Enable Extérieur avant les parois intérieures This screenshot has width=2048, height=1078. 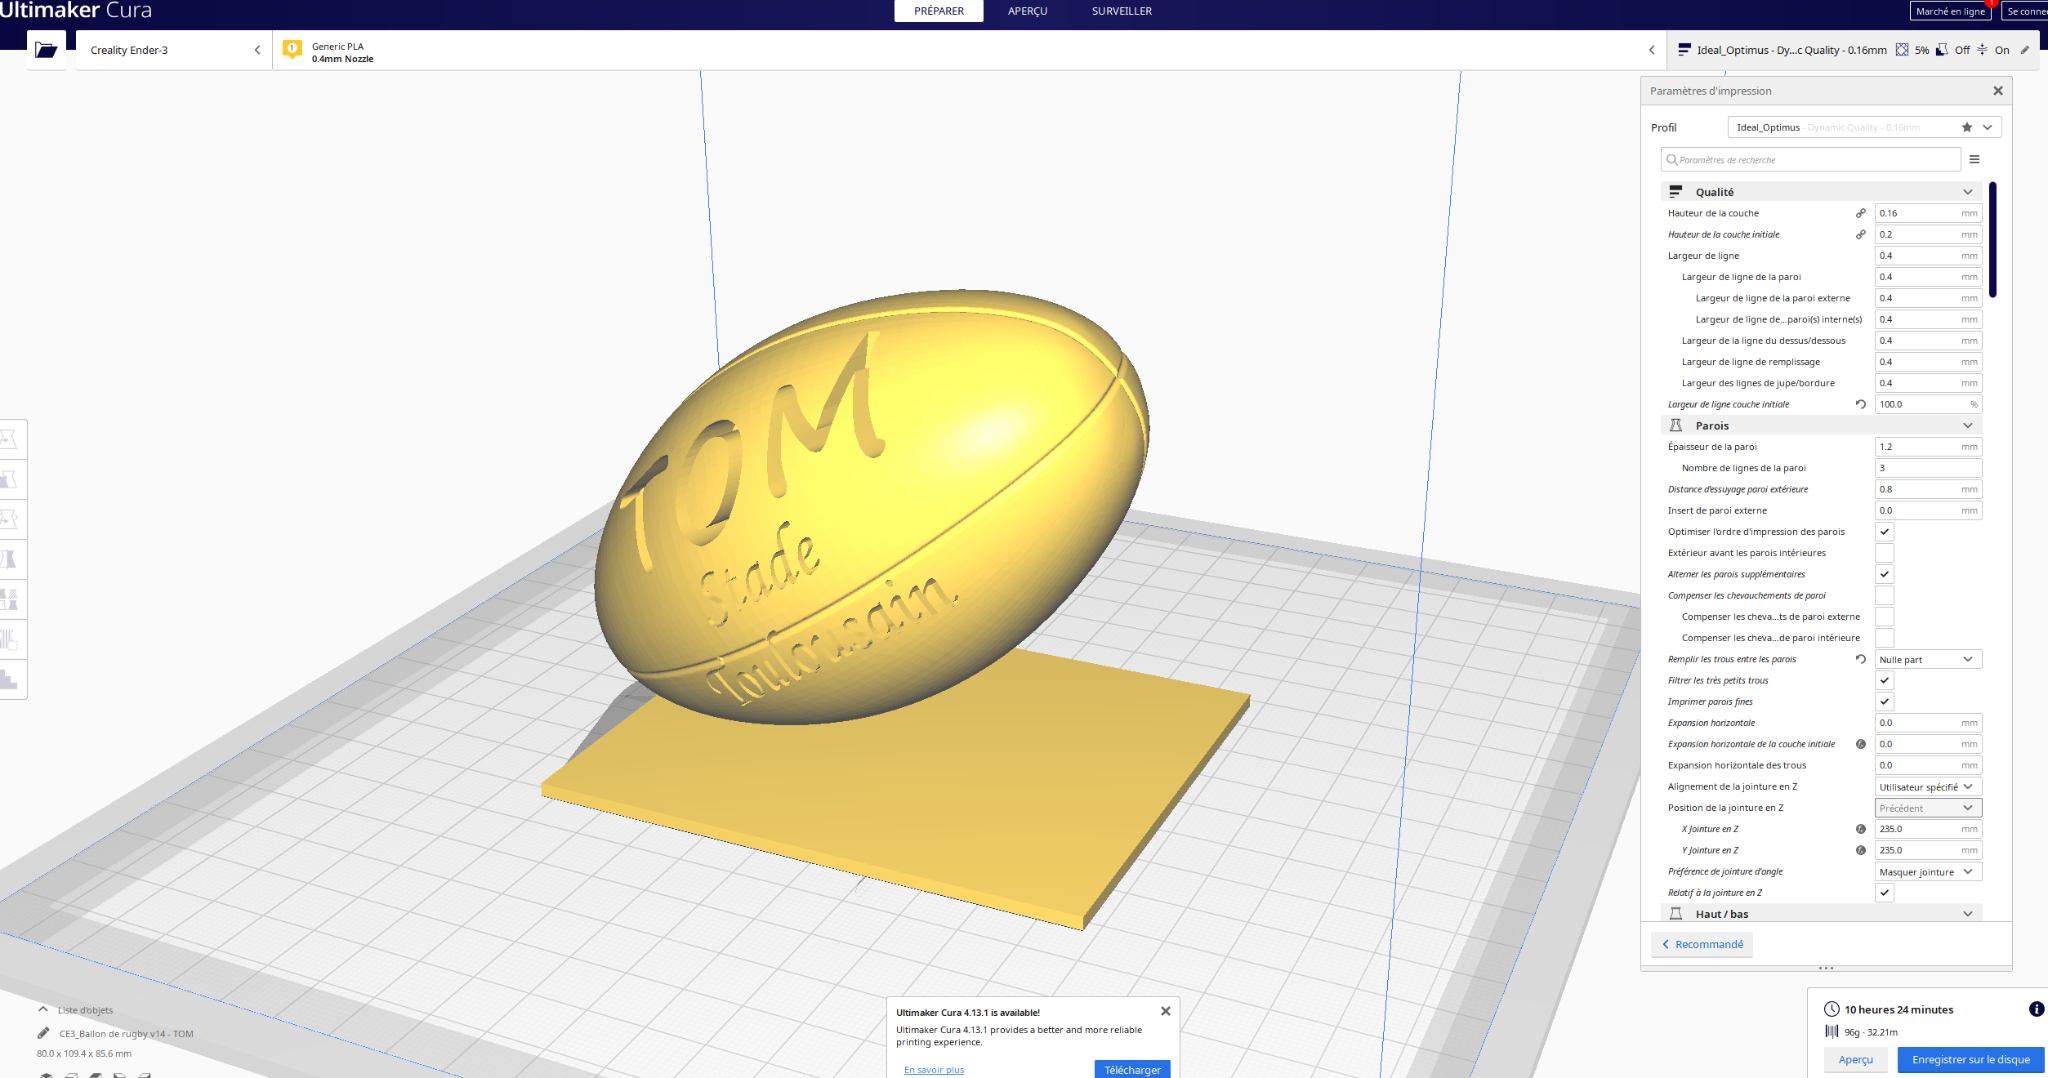pos(1884,553)
